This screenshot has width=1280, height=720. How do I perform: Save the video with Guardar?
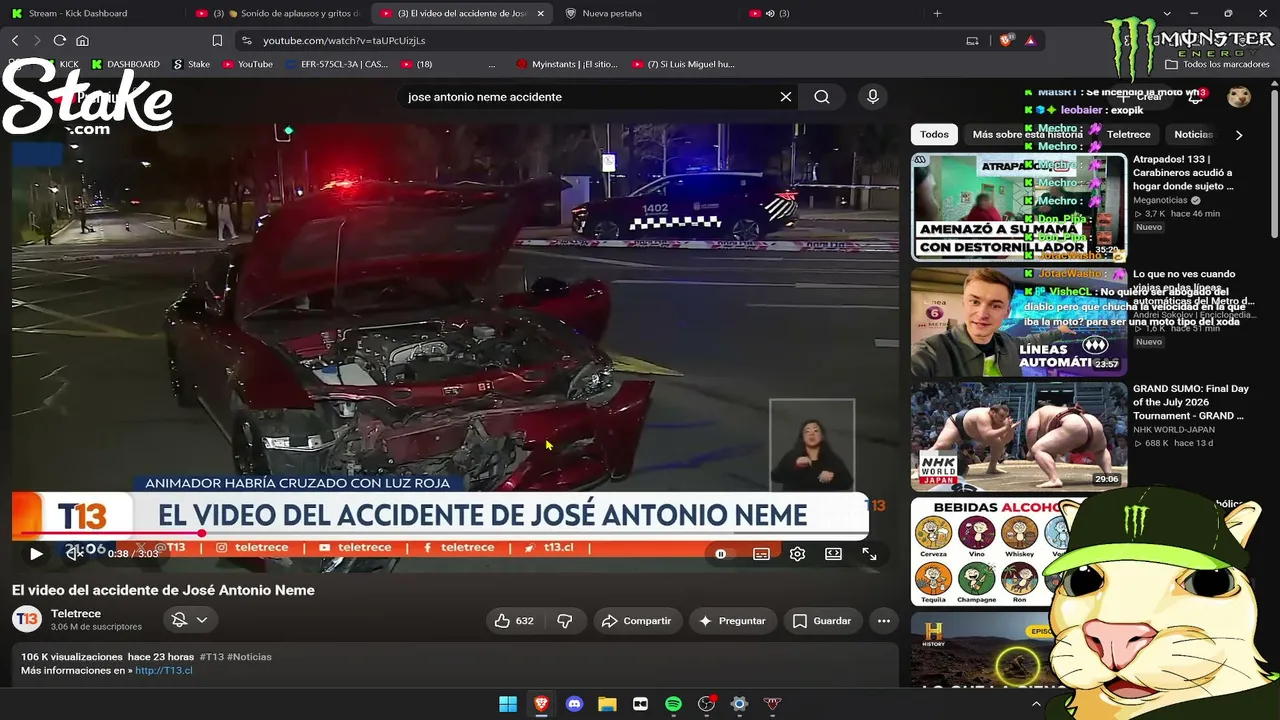pos(822,621)
